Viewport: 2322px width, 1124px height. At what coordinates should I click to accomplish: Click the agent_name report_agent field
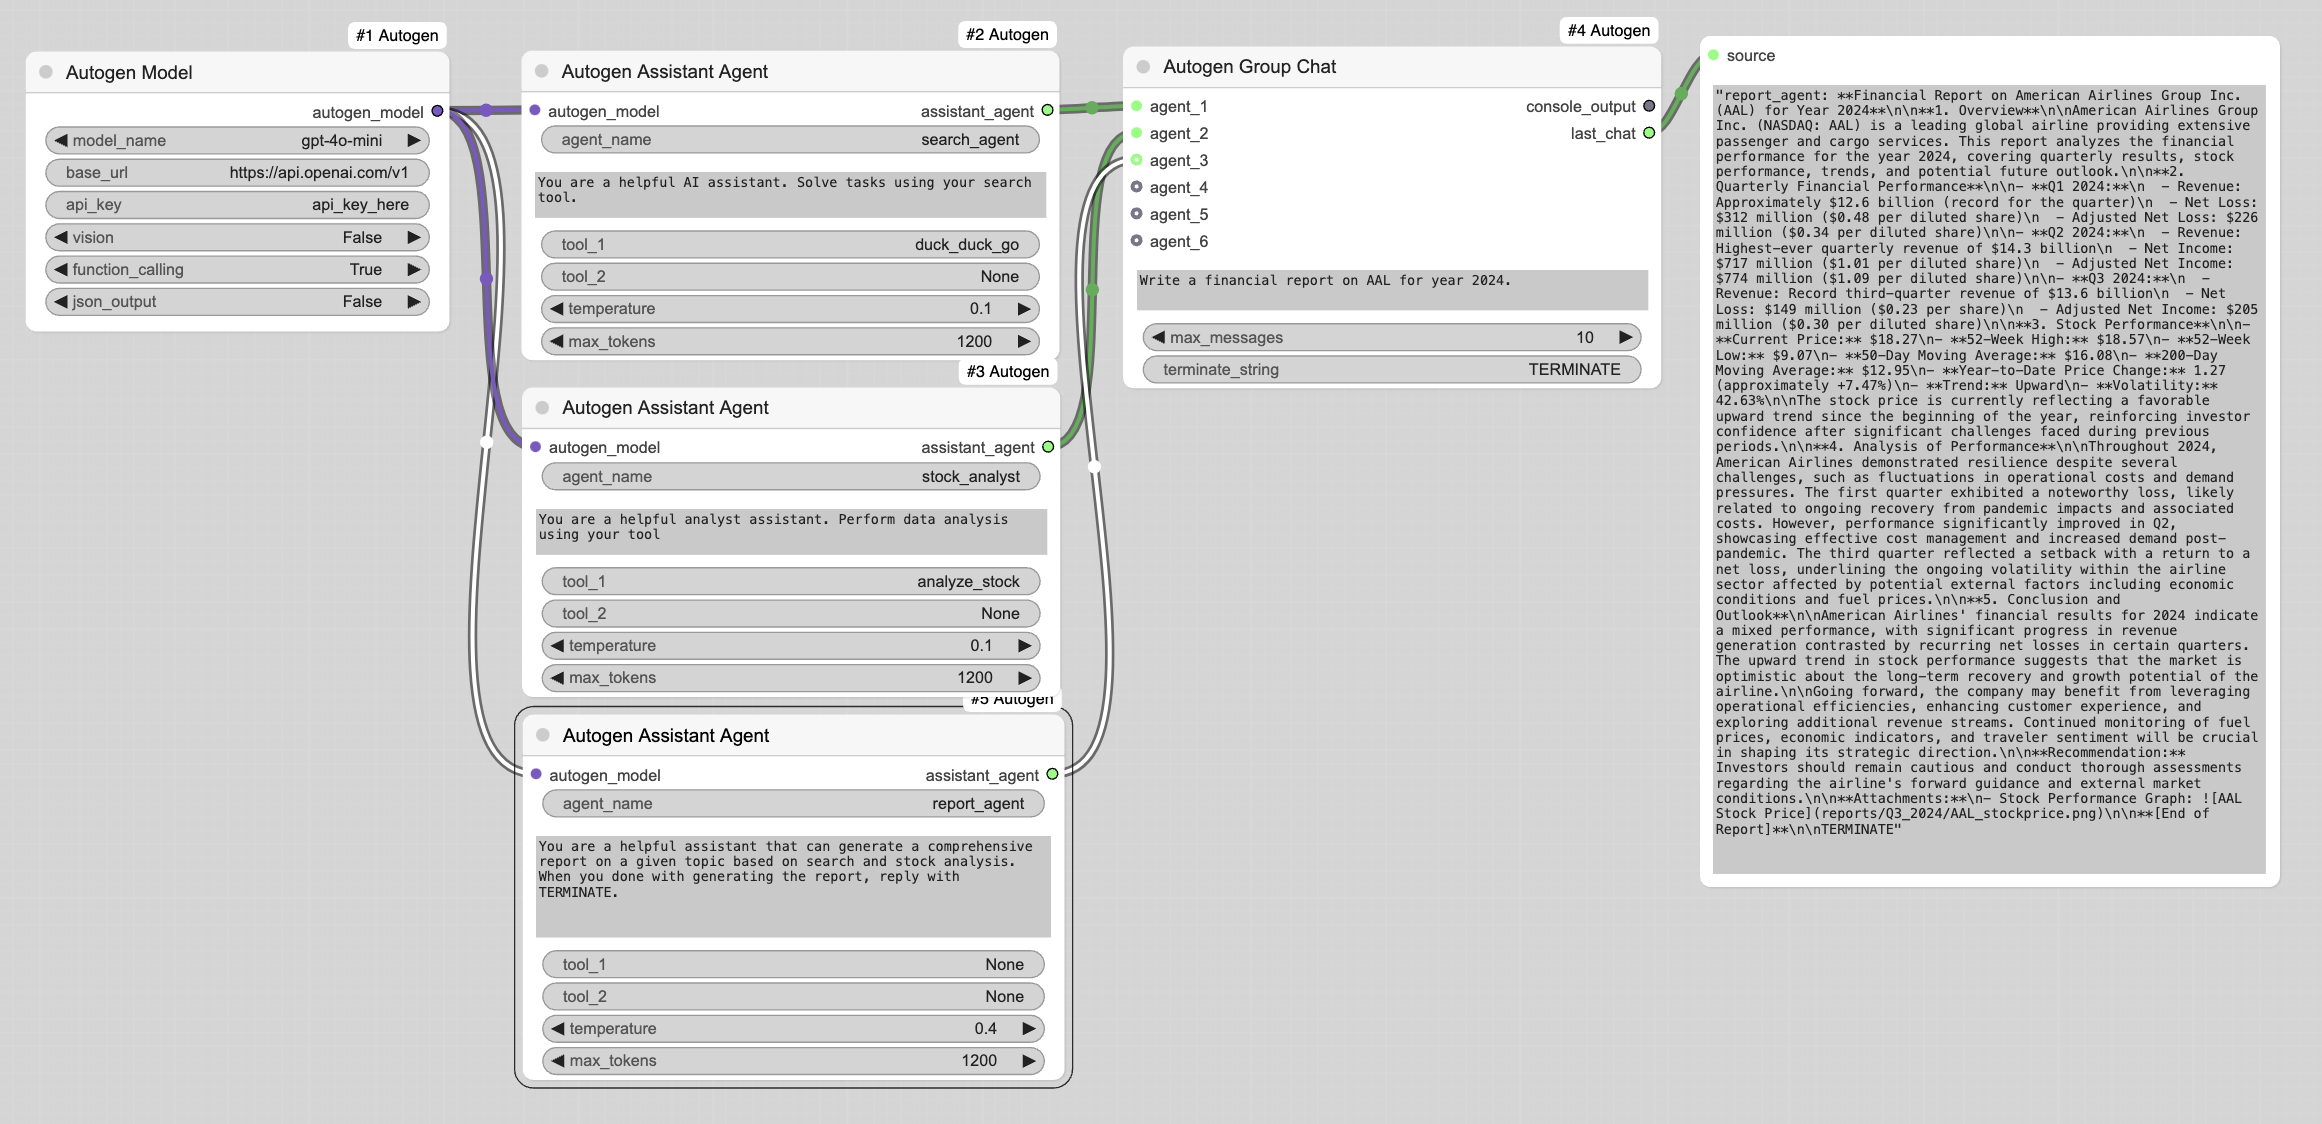[x=792, y=803]
